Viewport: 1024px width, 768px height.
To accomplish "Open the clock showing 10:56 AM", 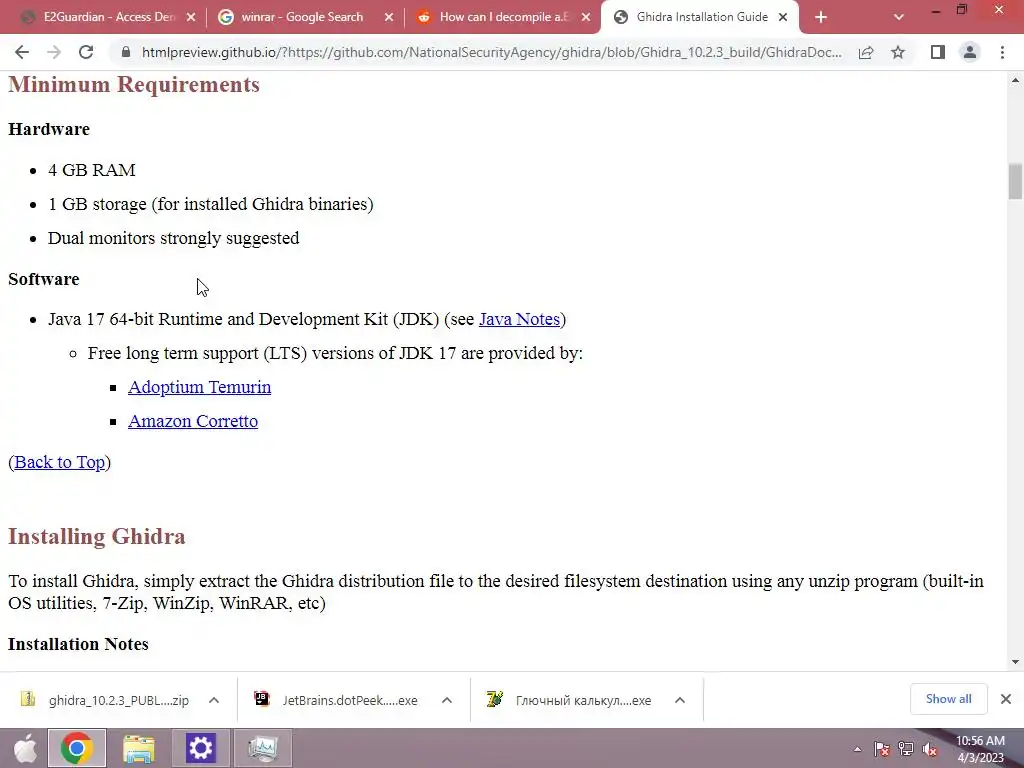I will [980, 749].
